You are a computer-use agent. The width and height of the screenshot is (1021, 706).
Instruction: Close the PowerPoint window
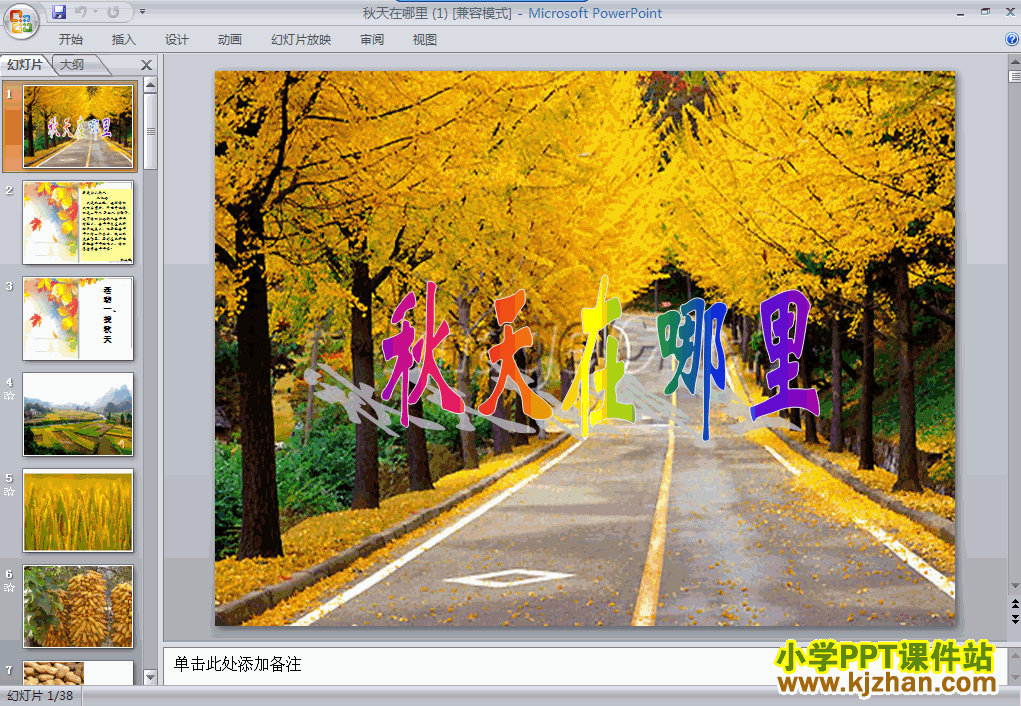pyautogui.click(x=1010, y=12)
